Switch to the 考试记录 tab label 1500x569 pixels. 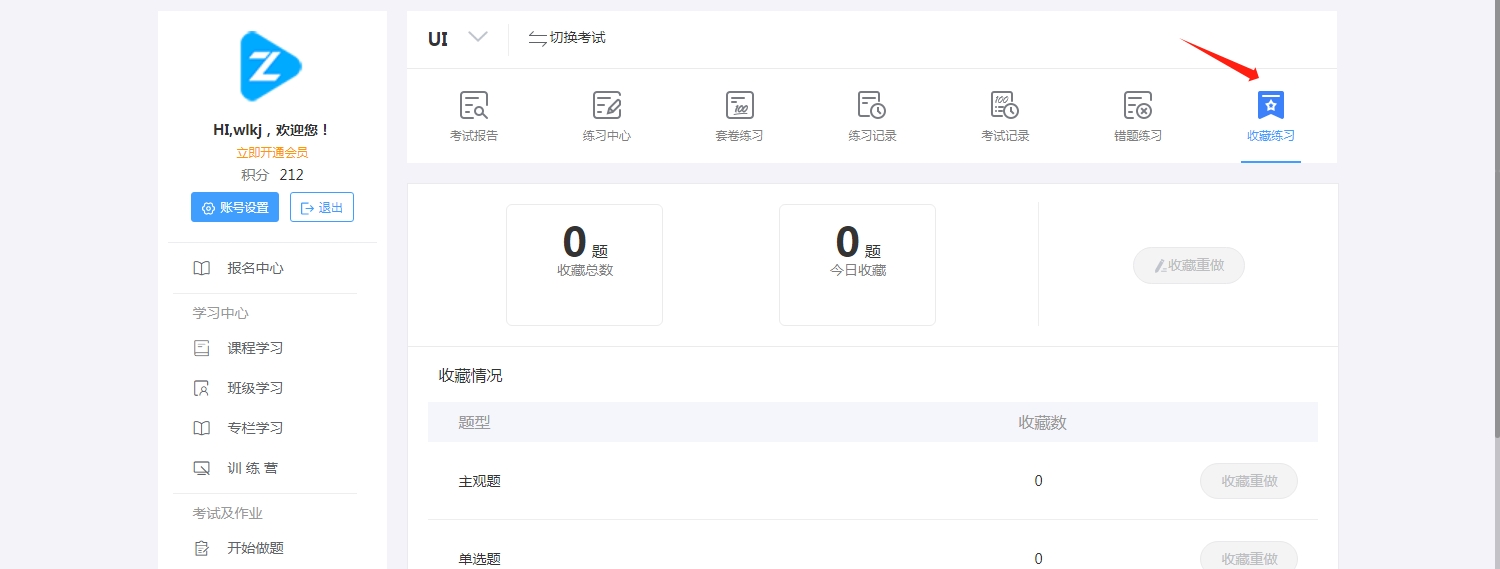point(1005,136)
